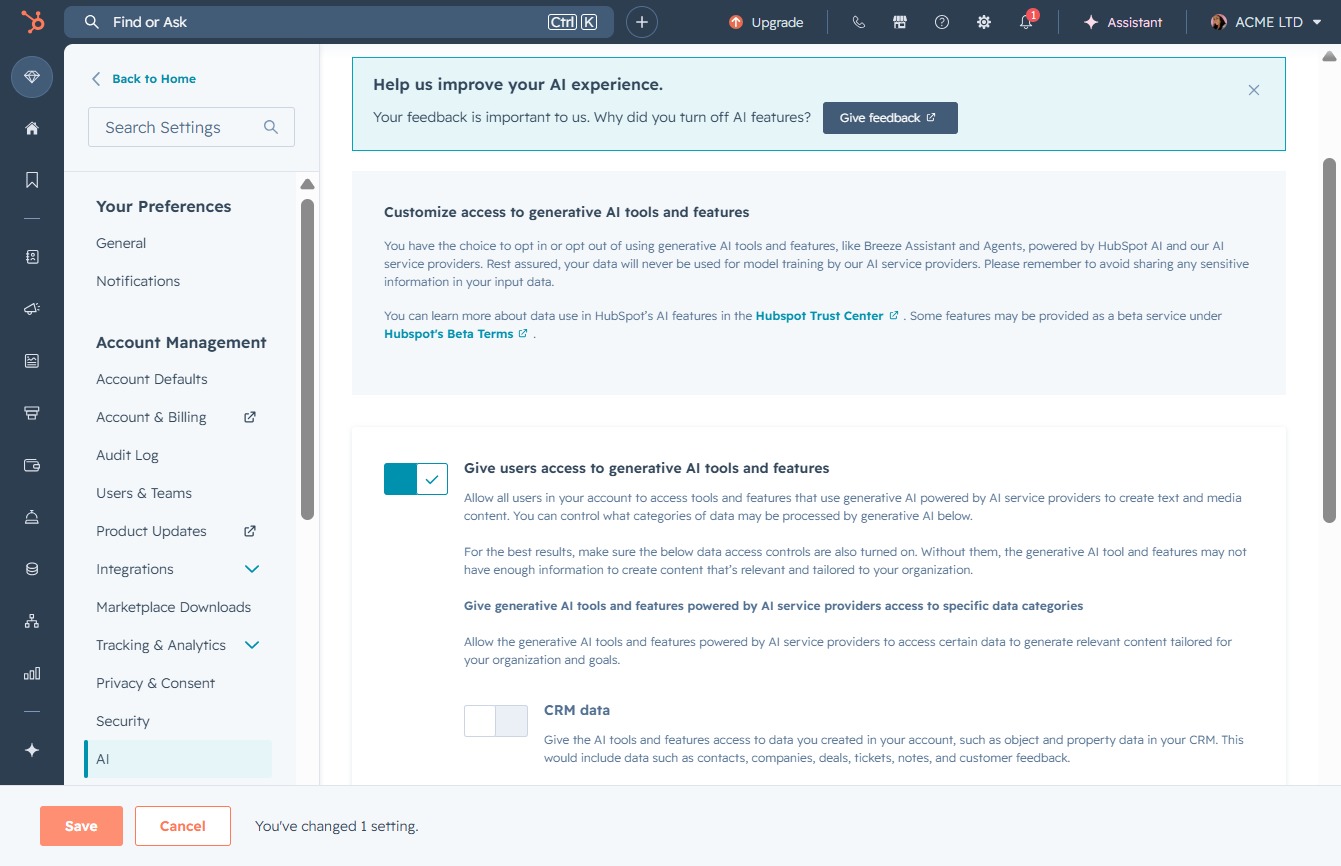Open the Marketplace storefront icon
Screen dimensions: 1341x866
[x=900, y=22]
